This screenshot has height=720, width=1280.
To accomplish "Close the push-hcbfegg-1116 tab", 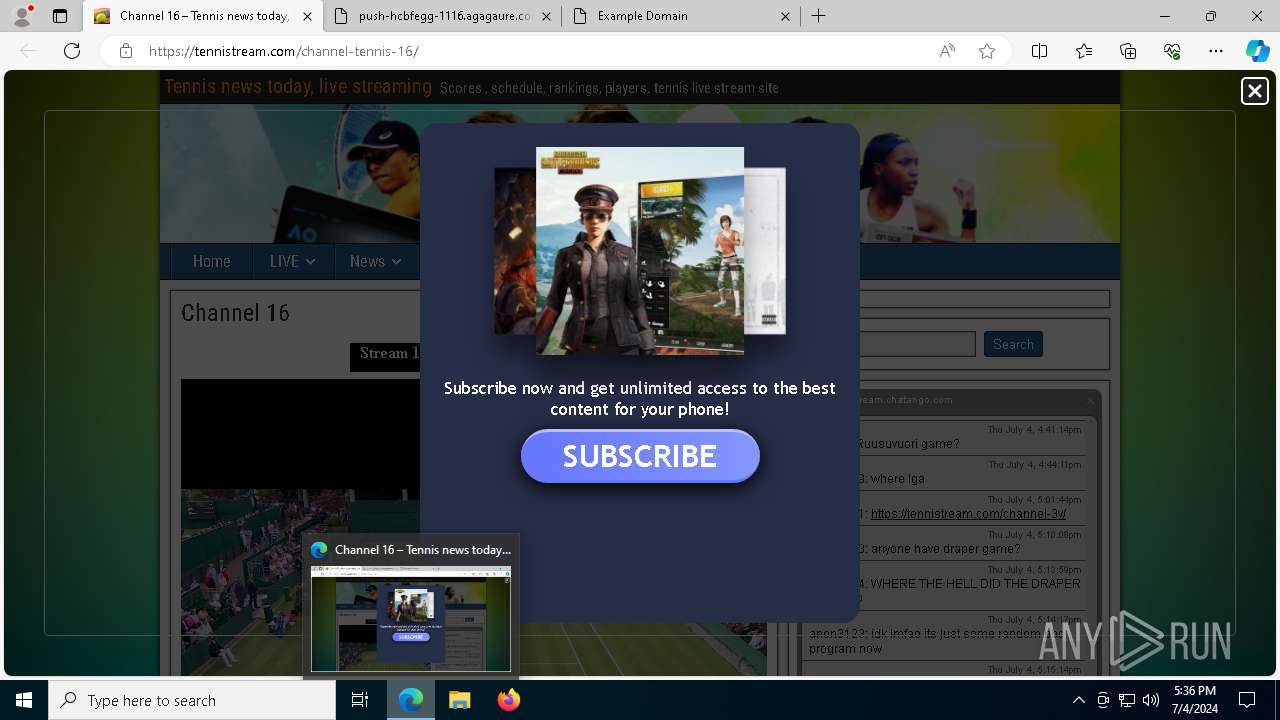I will pyautogui.click(x=548, y=16).
